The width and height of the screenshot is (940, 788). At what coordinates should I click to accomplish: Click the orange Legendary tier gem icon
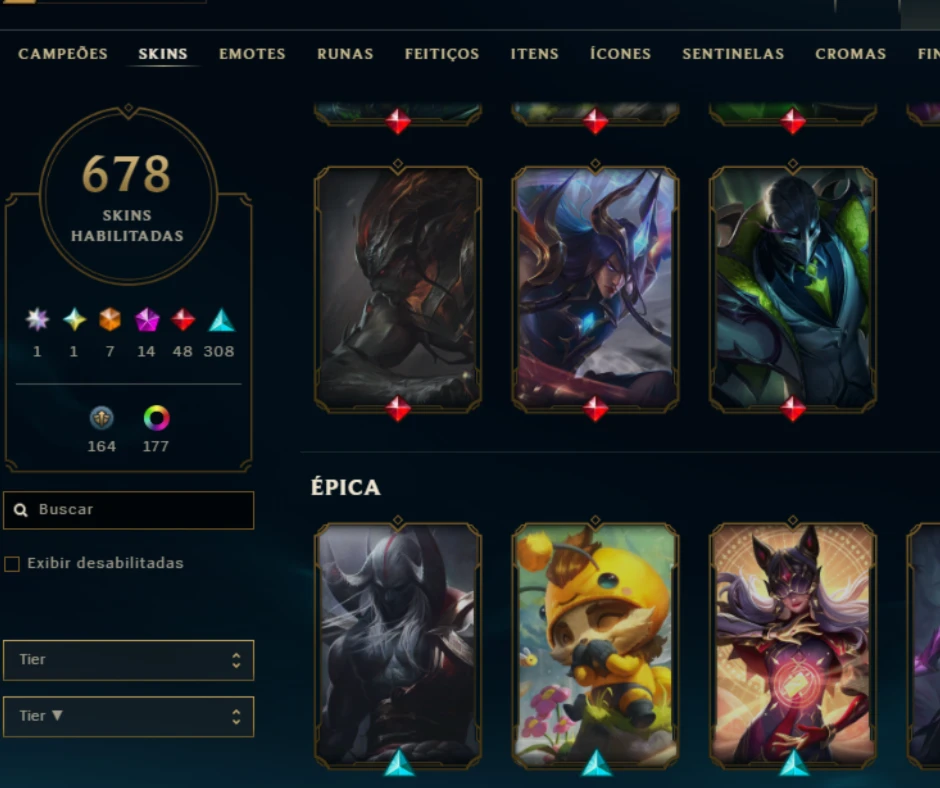tap(110, 320)
